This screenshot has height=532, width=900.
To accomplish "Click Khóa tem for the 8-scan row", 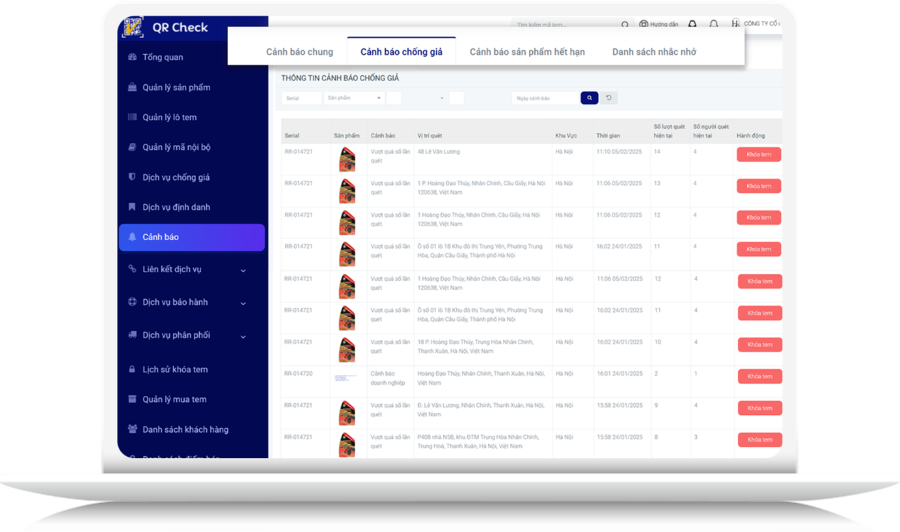I will click(760, 440).
